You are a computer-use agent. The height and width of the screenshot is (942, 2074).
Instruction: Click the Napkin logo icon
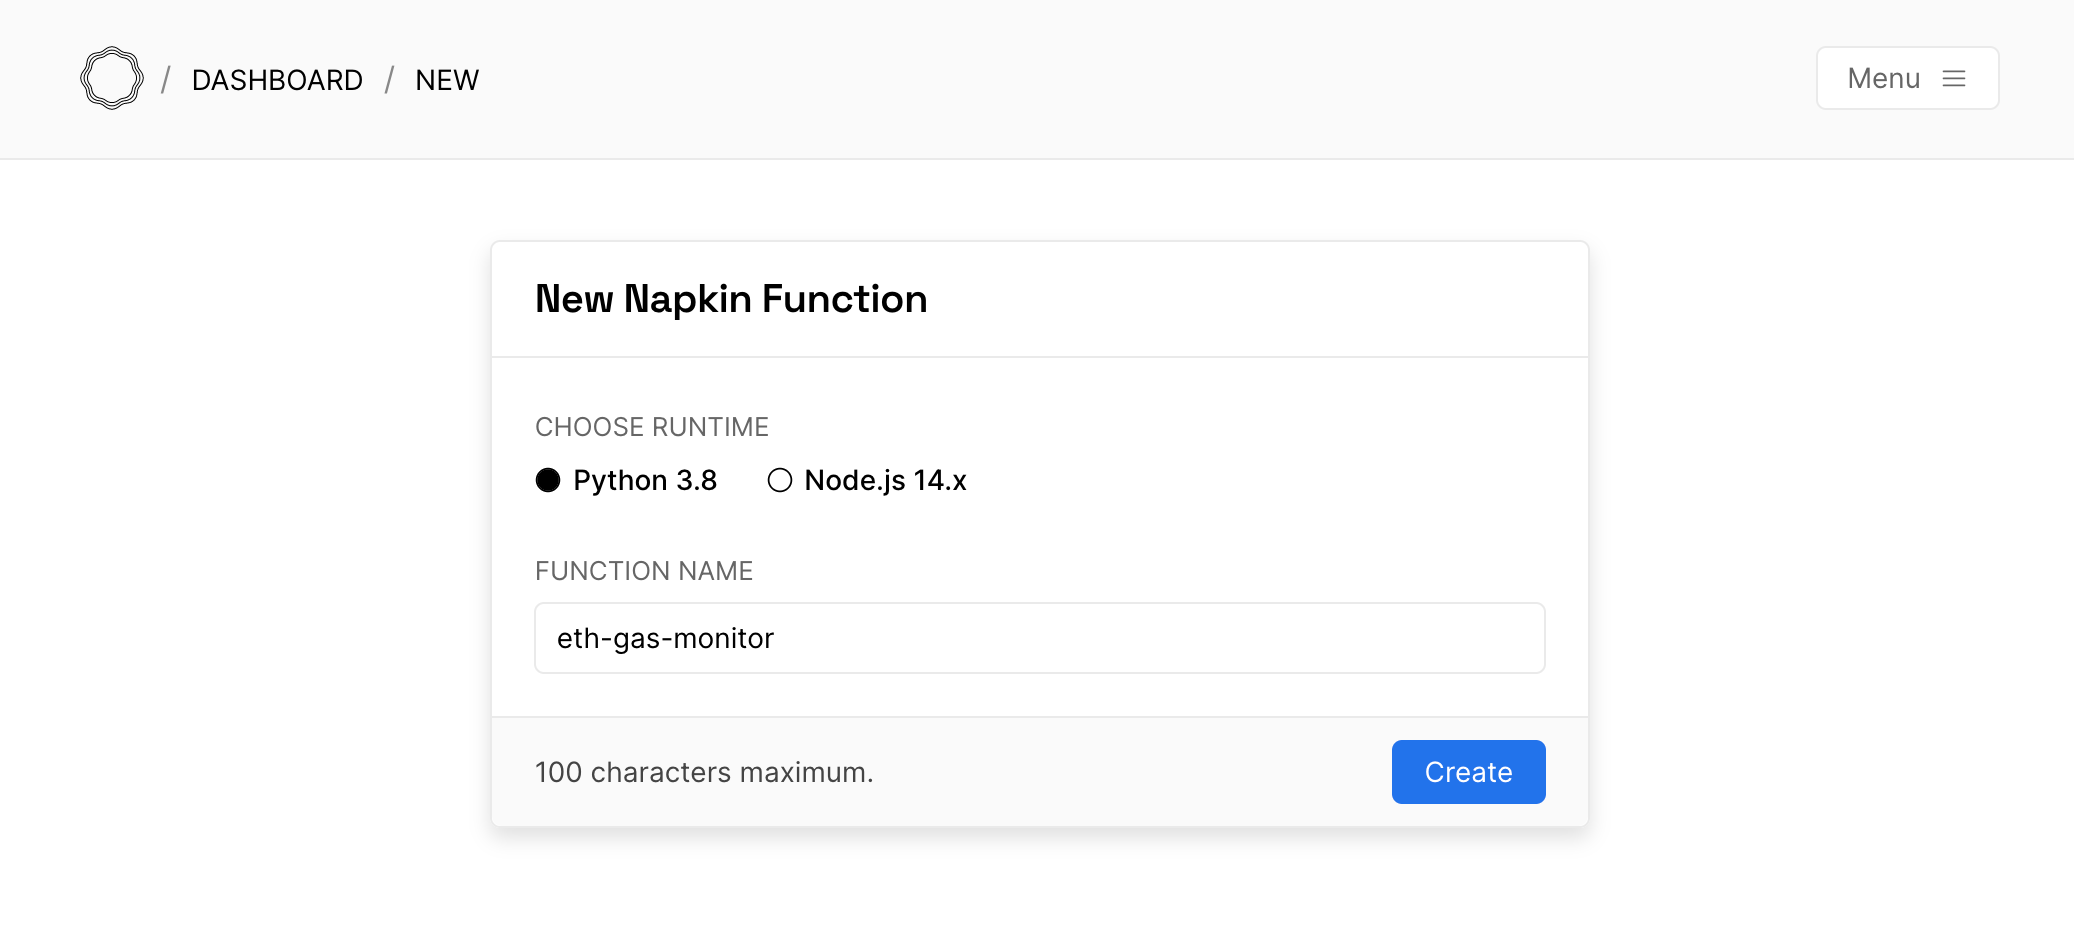(111, 78)
